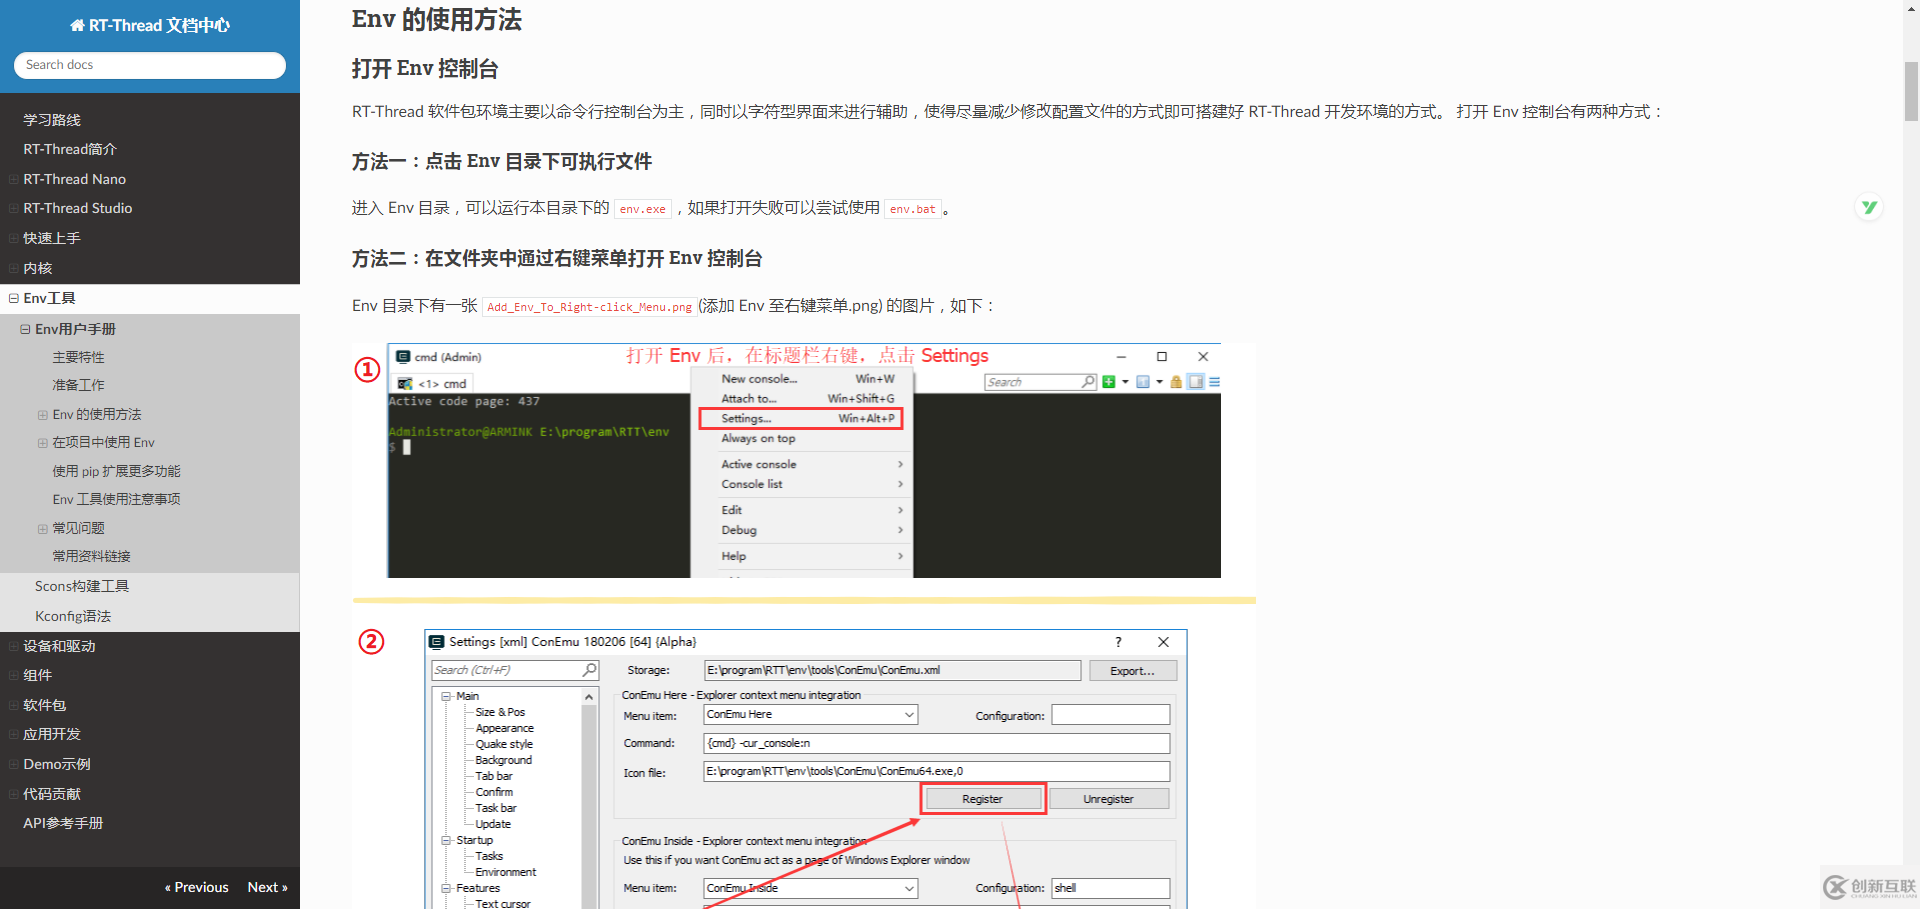Click the env.exe inline code
Screen dimensions: 1920x909
[x=643, y=209]
